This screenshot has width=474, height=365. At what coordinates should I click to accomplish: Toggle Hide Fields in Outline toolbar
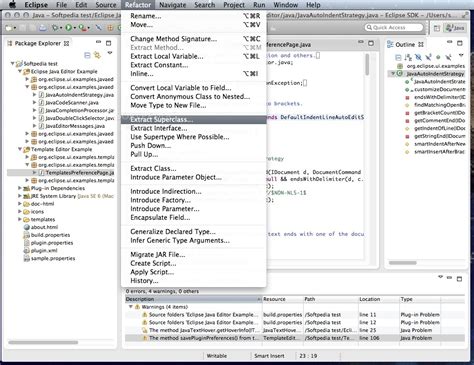418,57
